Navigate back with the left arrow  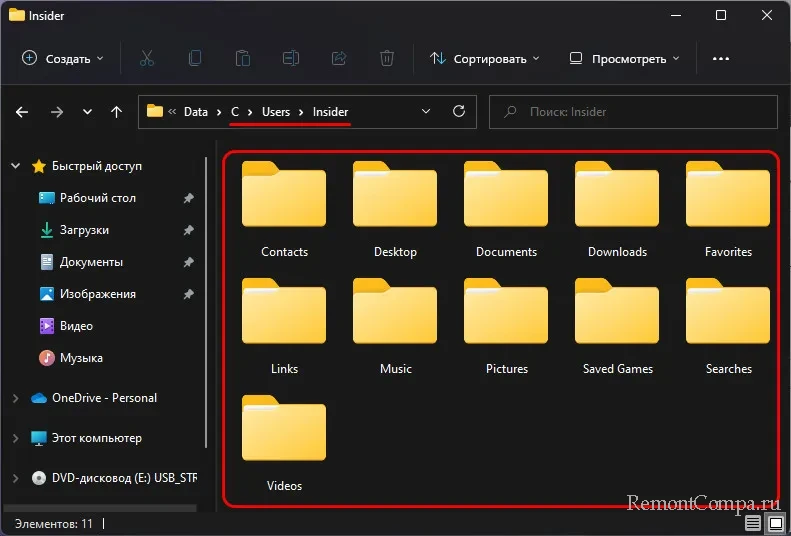click(24, 112)
